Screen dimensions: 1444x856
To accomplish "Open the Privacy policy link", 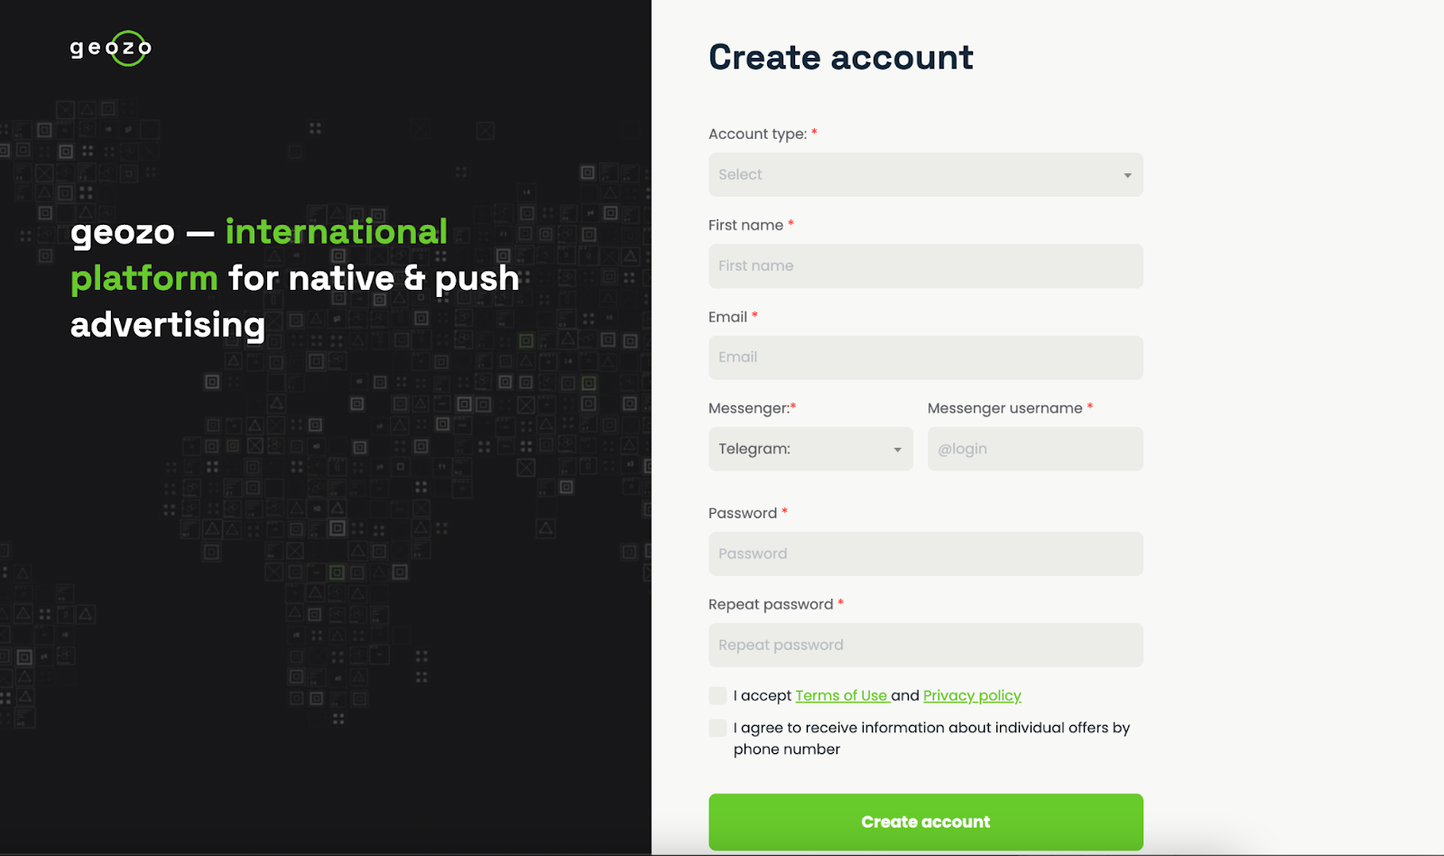I will point(972,696).
